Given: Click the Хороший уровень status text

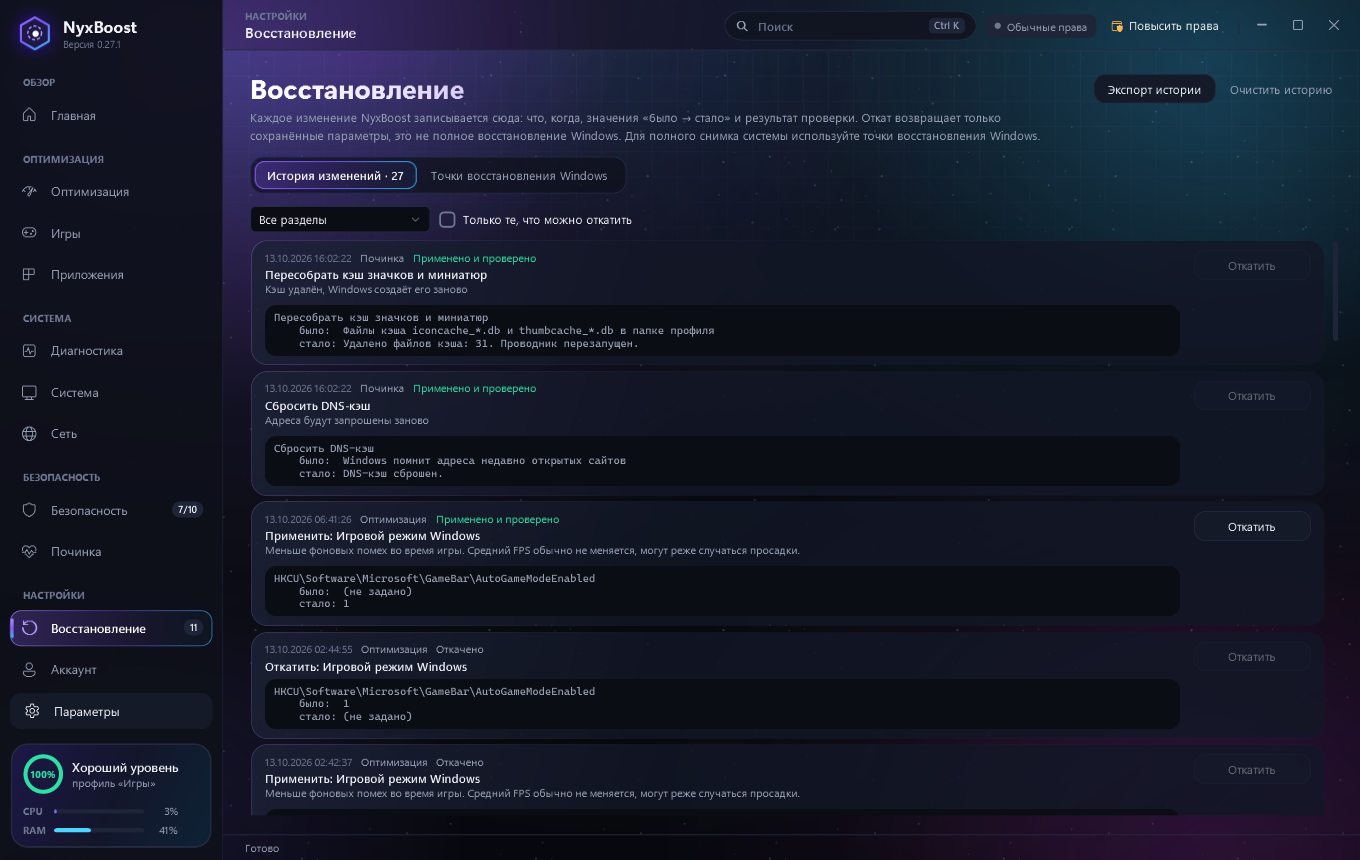Looking at the screenshot, I should (x=125, y=767).
